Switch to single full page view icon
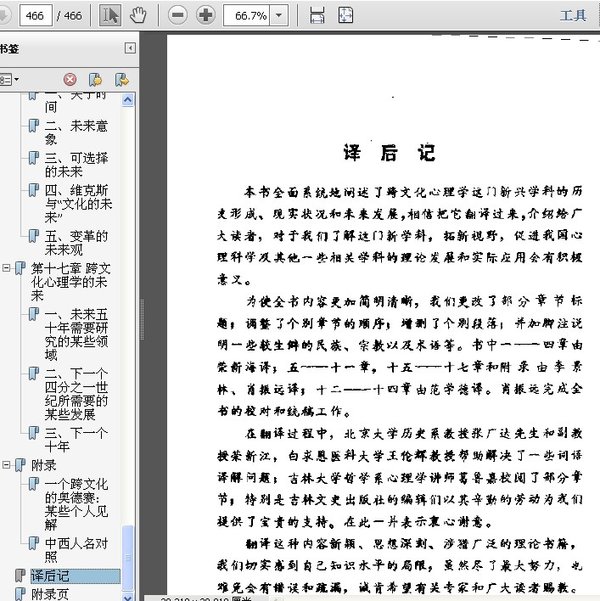600x601 pixels. click(345, 15)
